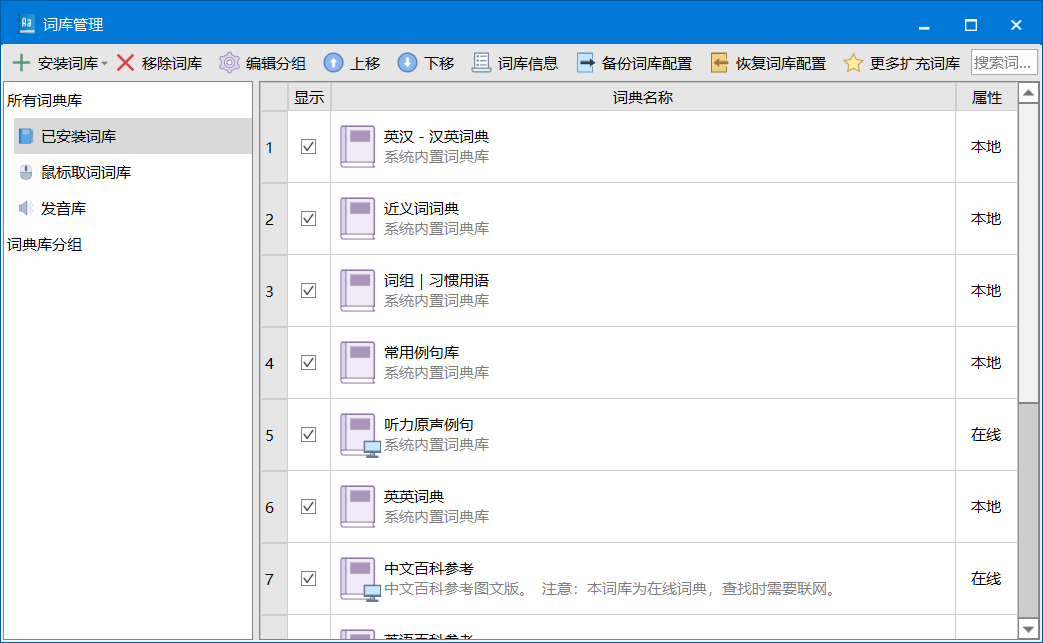Open 更多扩充词库 via the star icon

pos(853,63)
